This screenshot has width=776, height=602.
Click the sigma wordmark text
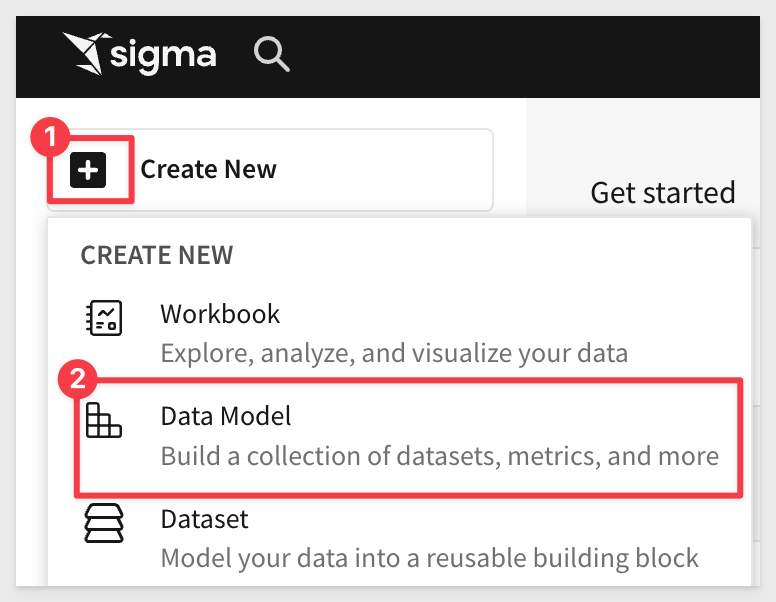(x=163, y=56)
